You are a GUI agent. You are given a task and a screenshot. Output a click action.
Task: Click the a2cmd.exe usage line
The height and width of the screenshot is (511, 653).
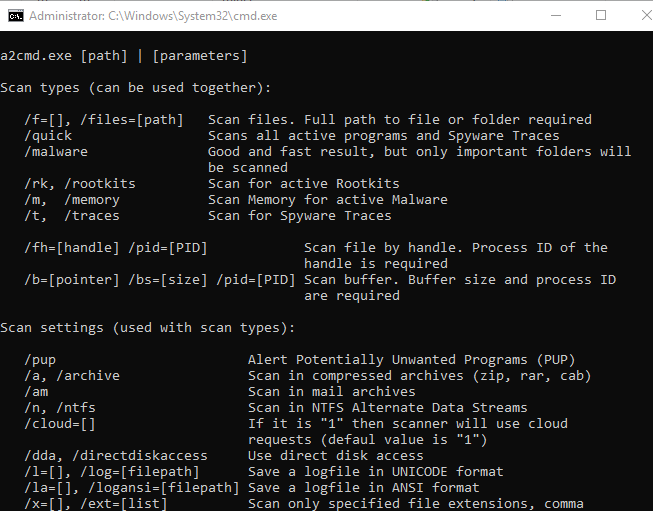tap(124, 56)
